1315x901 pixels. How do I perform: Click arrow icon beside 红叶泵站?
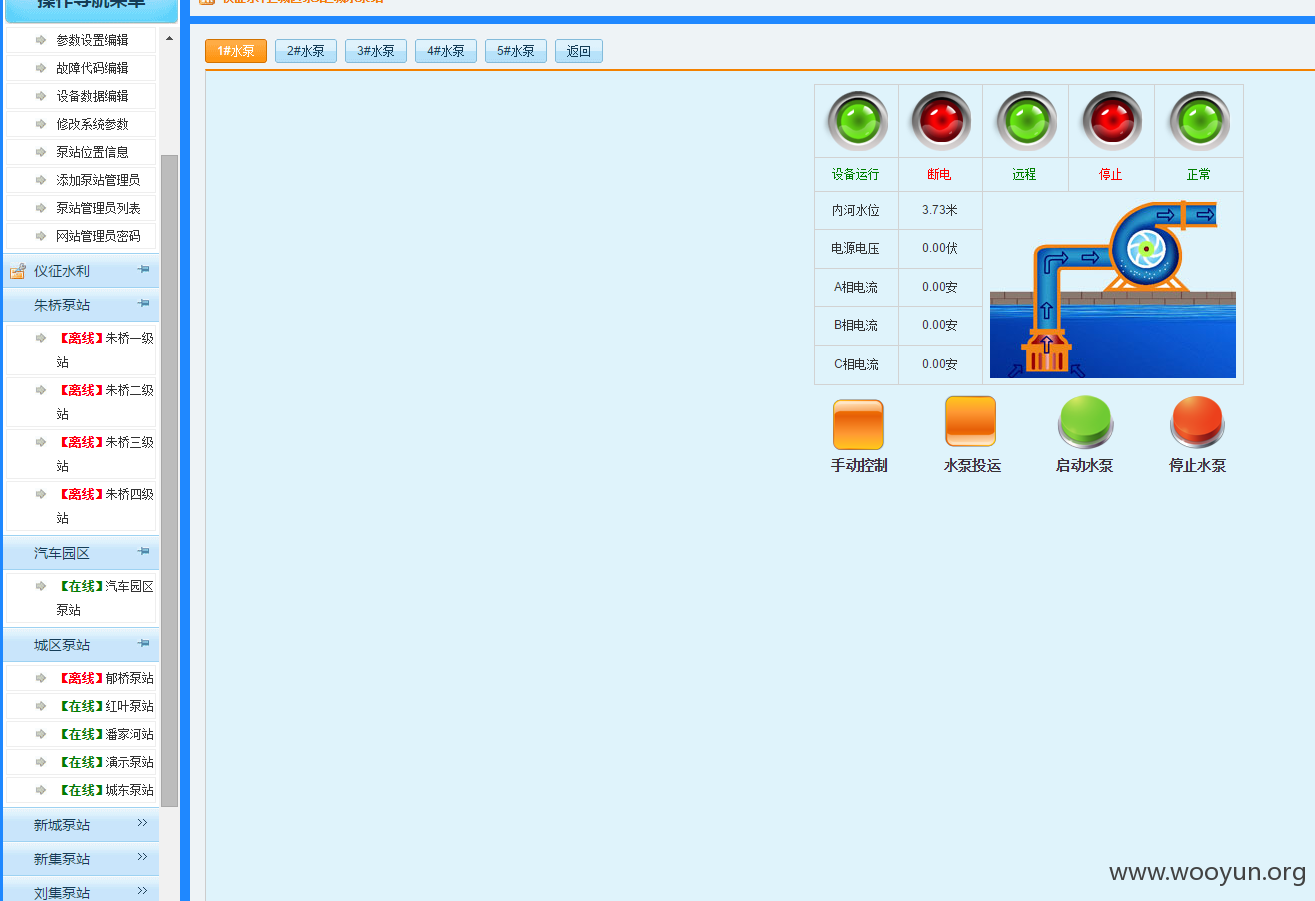41,706
